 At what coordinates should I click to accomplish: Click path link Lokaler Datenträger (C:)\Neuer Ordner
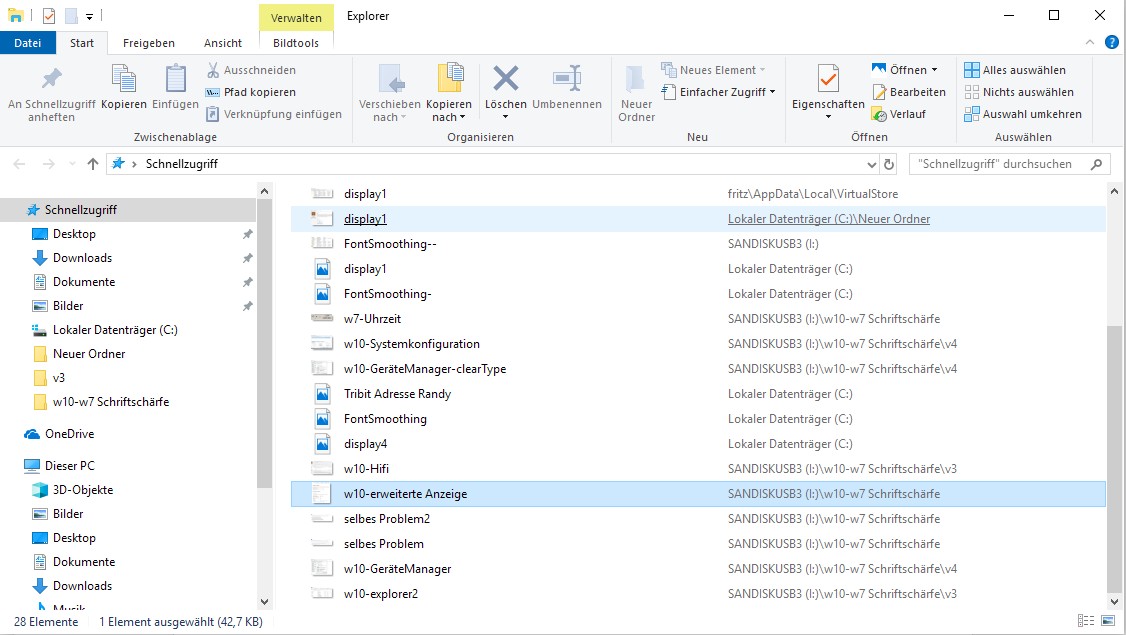[829, 219]
